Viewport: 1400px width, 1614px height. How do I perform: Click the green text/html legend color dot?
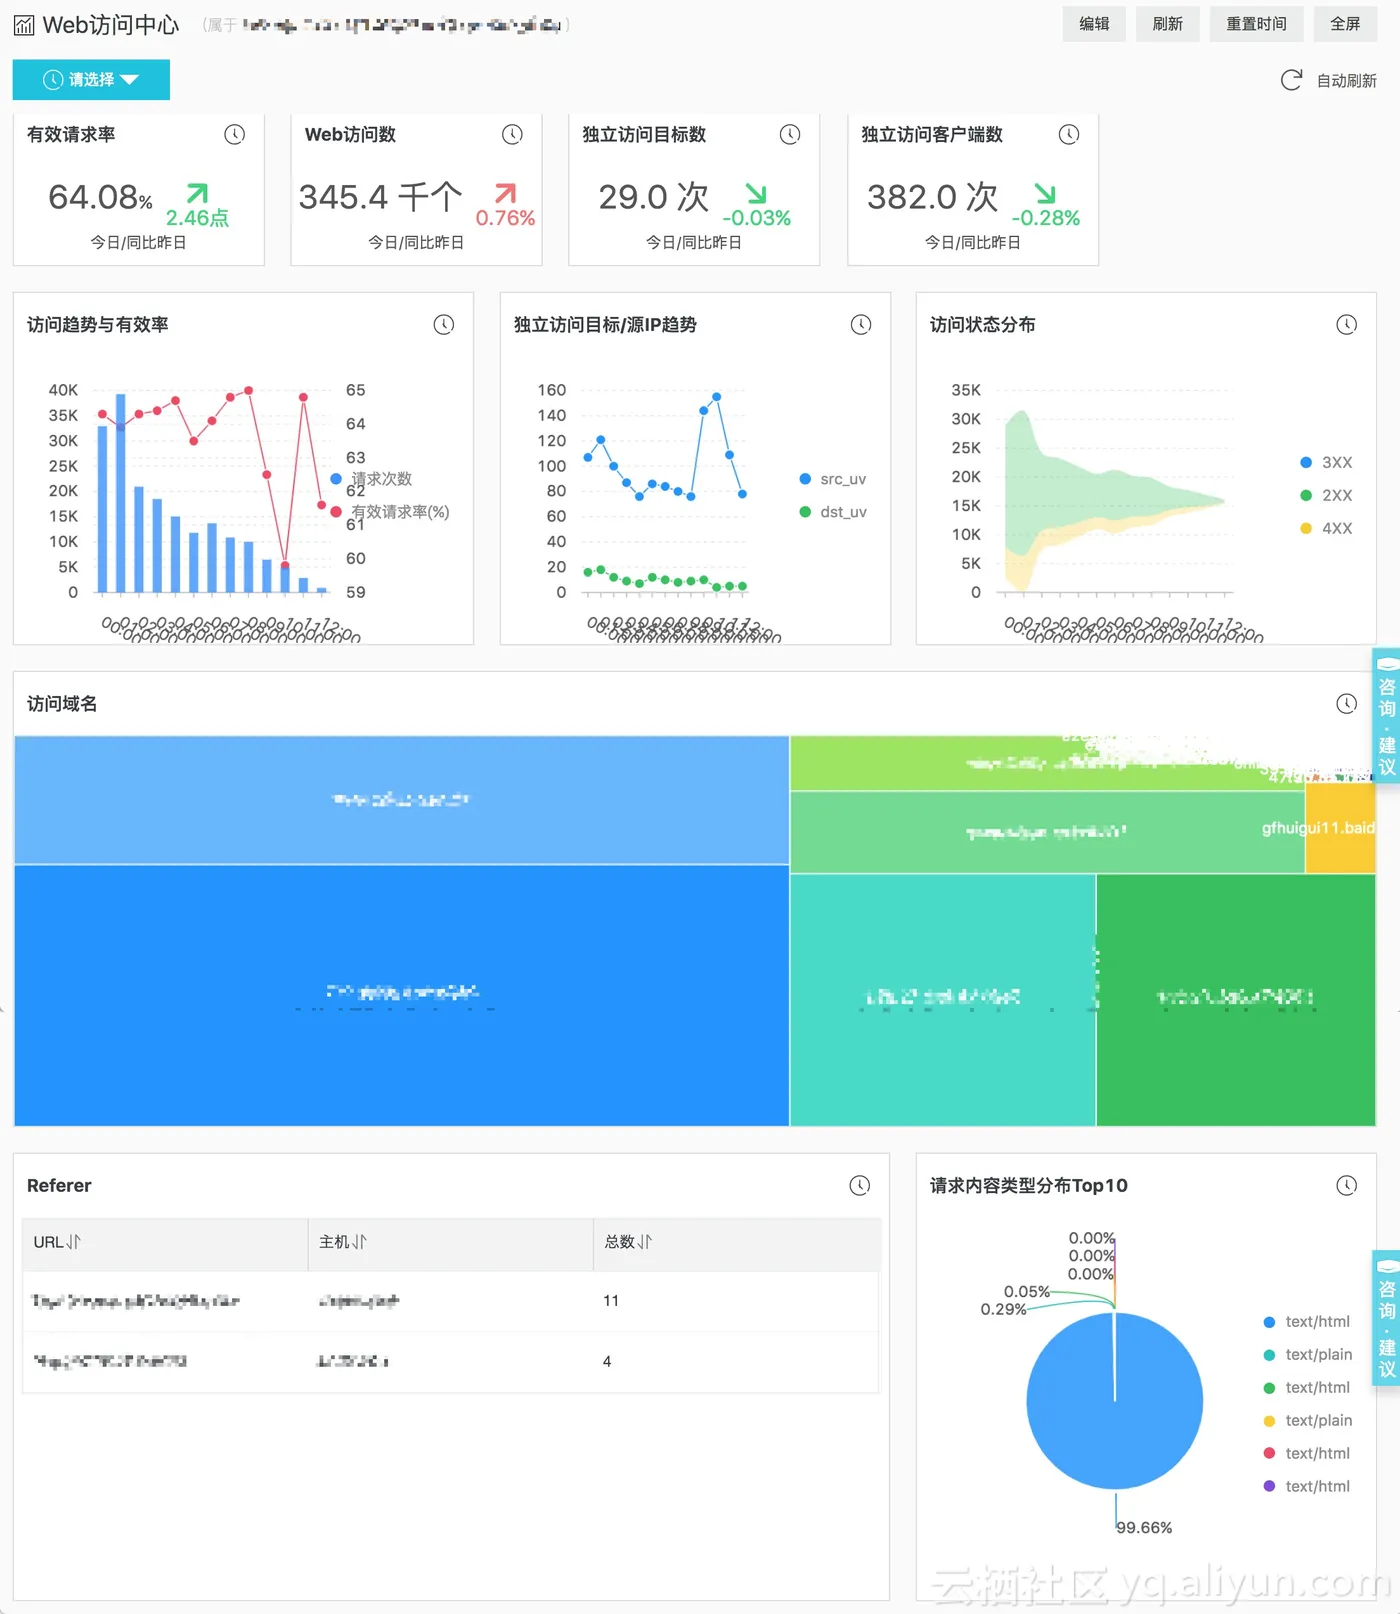coord(1269,1388)
